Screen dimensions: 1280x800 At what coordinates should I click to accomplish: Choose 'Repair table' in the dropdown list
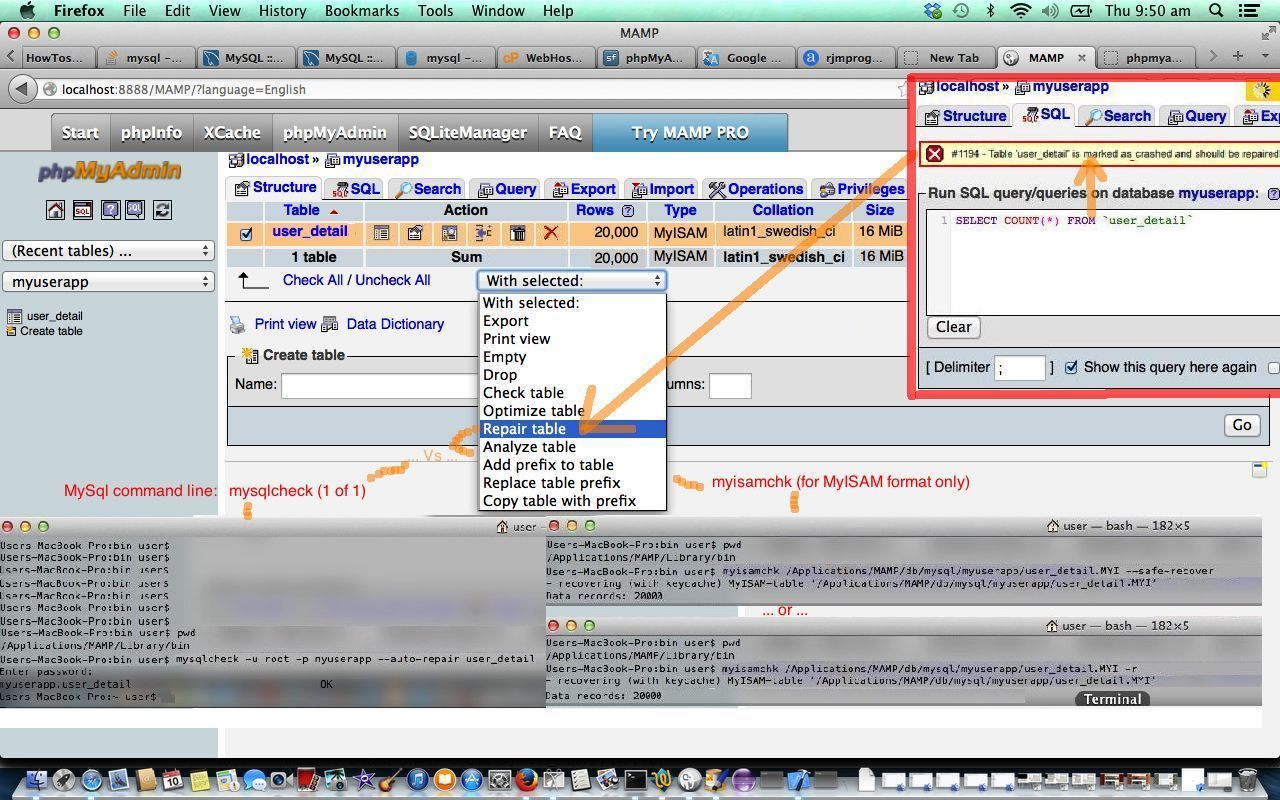572,429
